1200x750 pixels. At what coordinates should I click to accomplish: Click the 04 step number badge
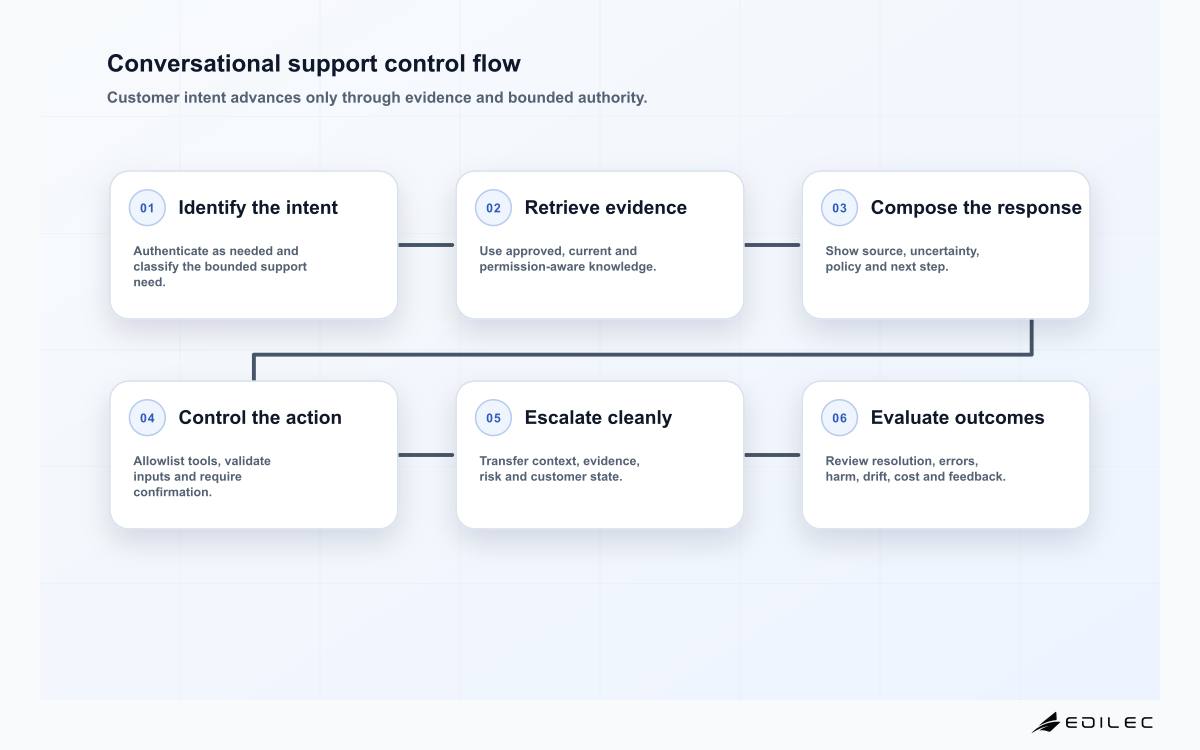click(147, 418)
